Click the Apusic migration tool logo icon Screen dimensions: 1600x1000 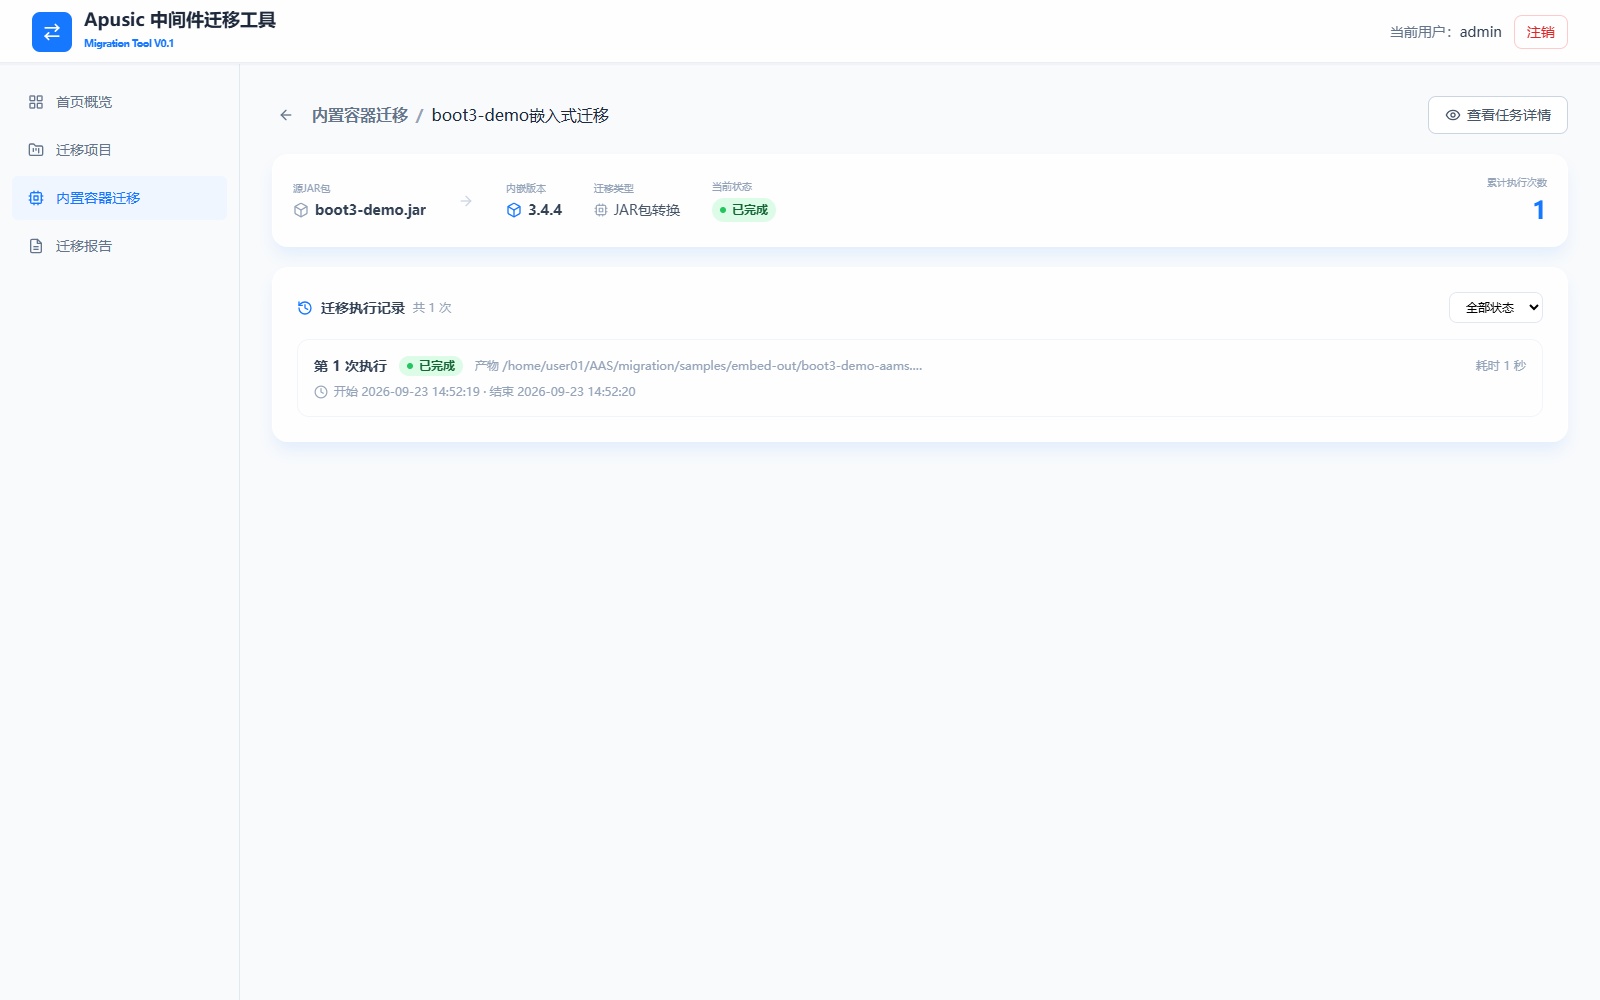[52, 32]
